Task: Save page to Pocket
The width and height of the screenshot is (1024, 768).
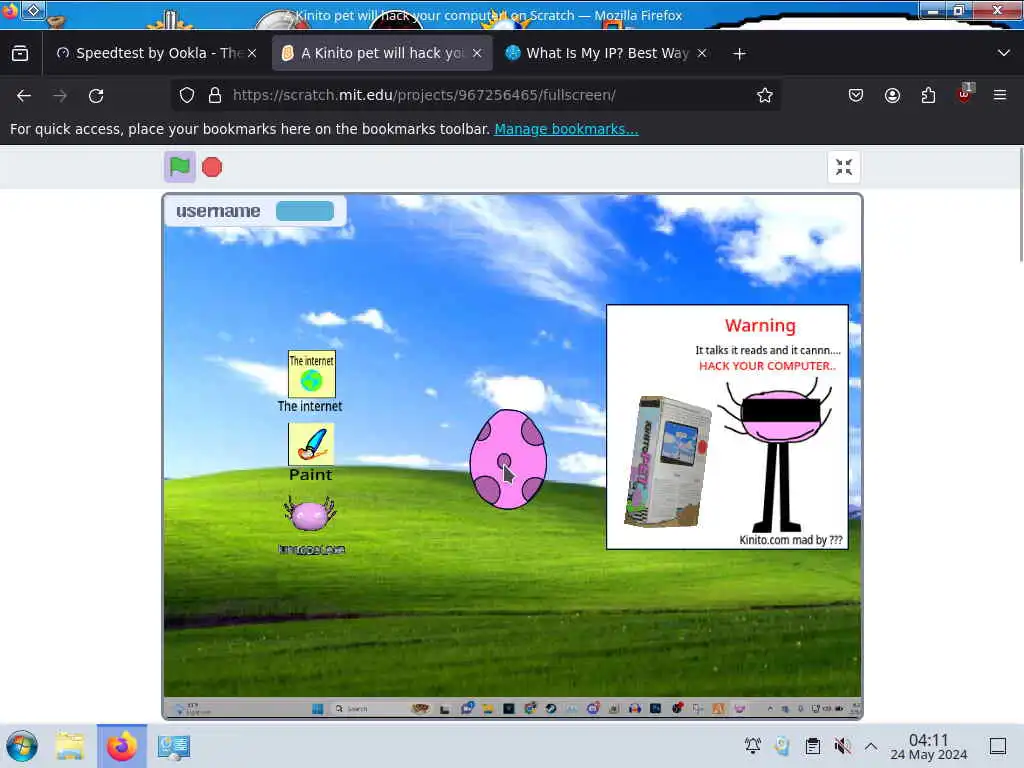Action: pos(856,96)
